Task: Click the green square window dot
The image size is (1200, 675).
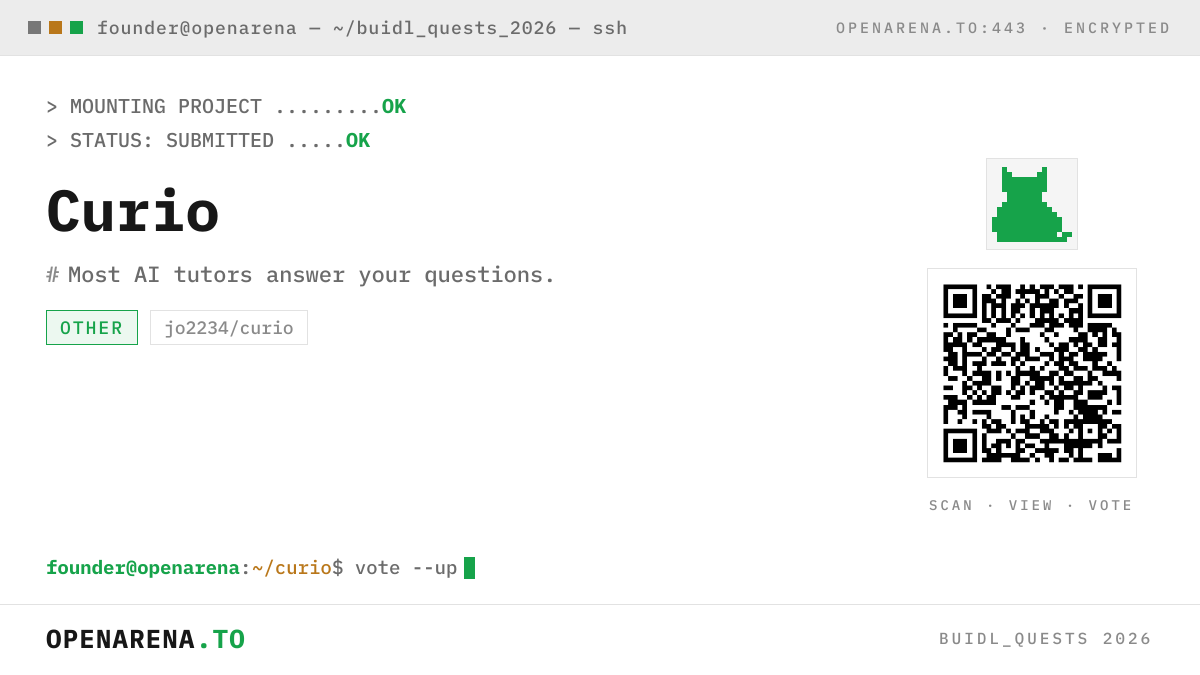Action: click(x=76, y=28)
